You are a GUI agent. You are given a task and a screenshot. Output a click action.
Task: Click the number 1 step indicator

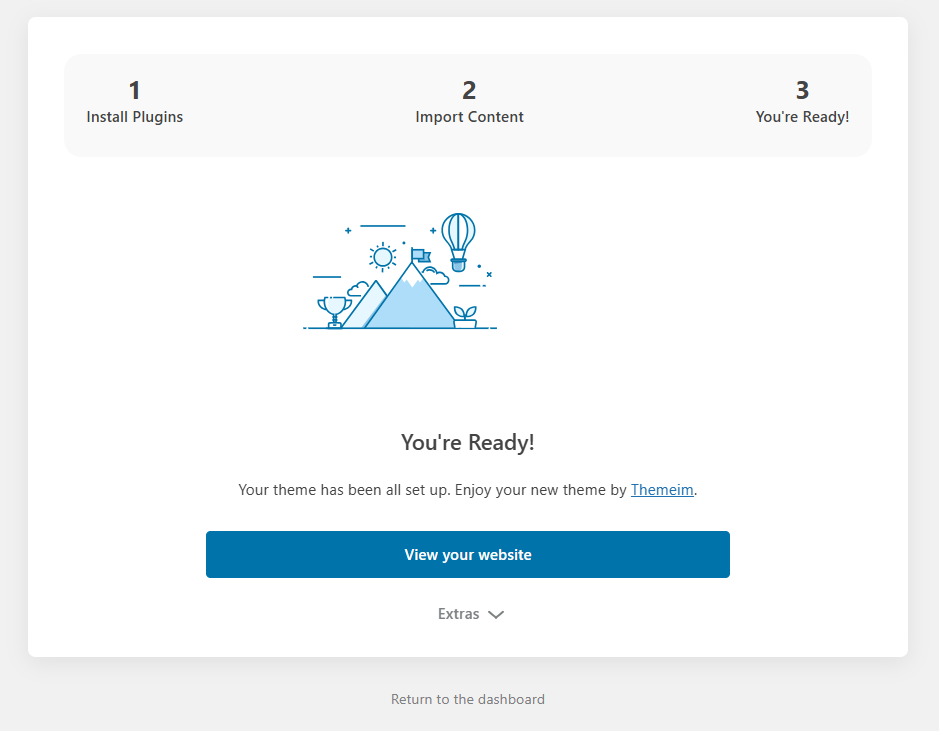tap(134, 90)
